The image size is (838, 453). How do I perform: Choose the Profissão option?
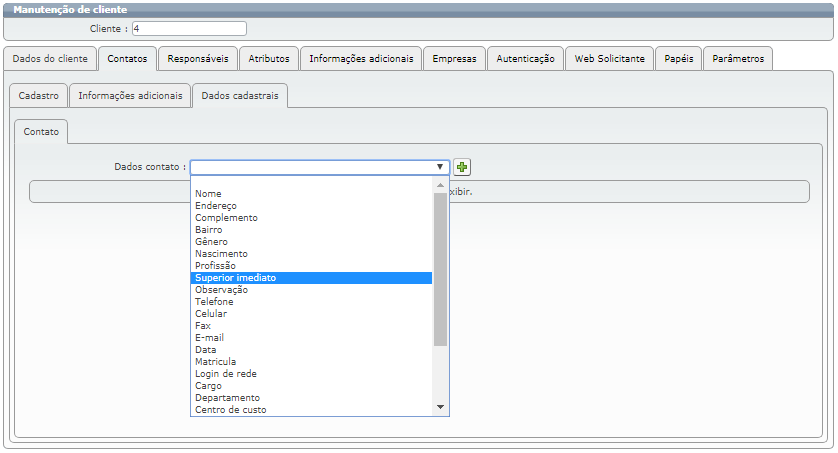311,266
